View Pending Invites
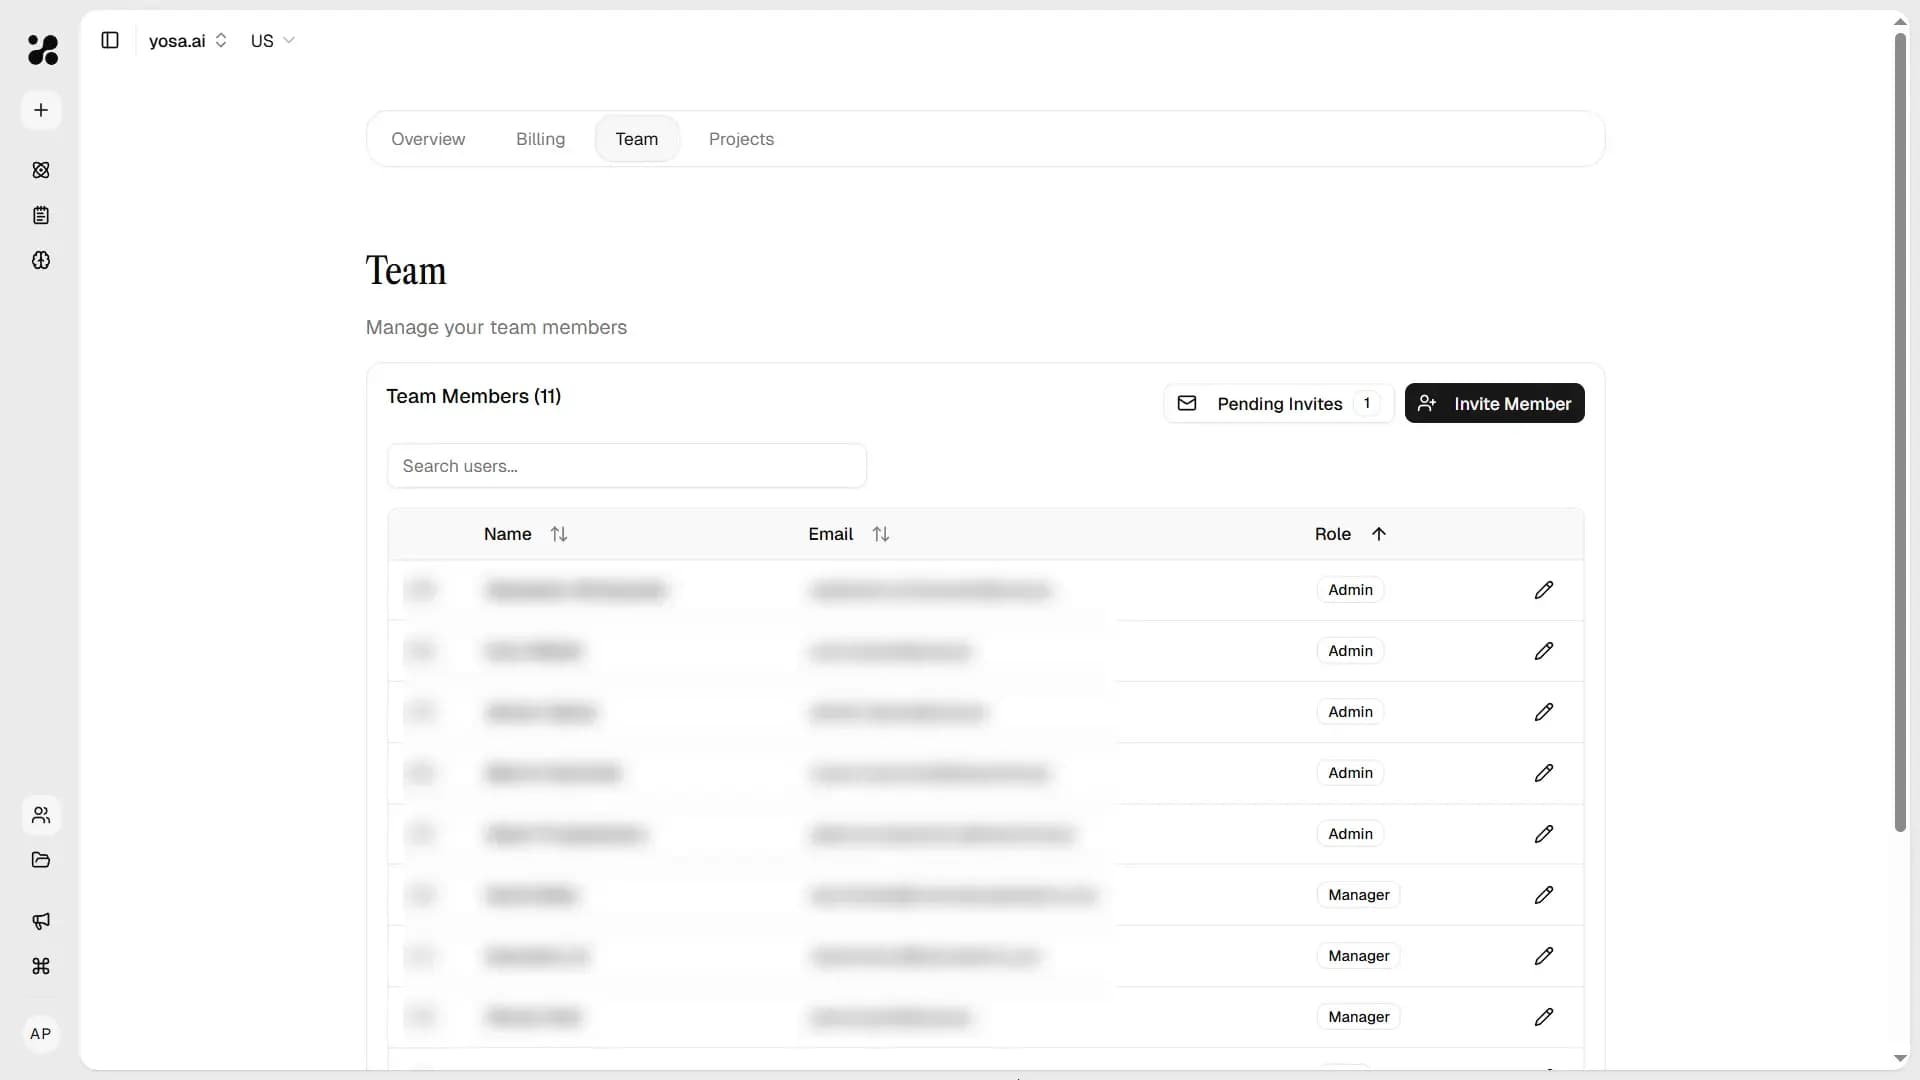Image resolution: width=1920 pixels, height=1080 pixels. tap(1277, 403)
